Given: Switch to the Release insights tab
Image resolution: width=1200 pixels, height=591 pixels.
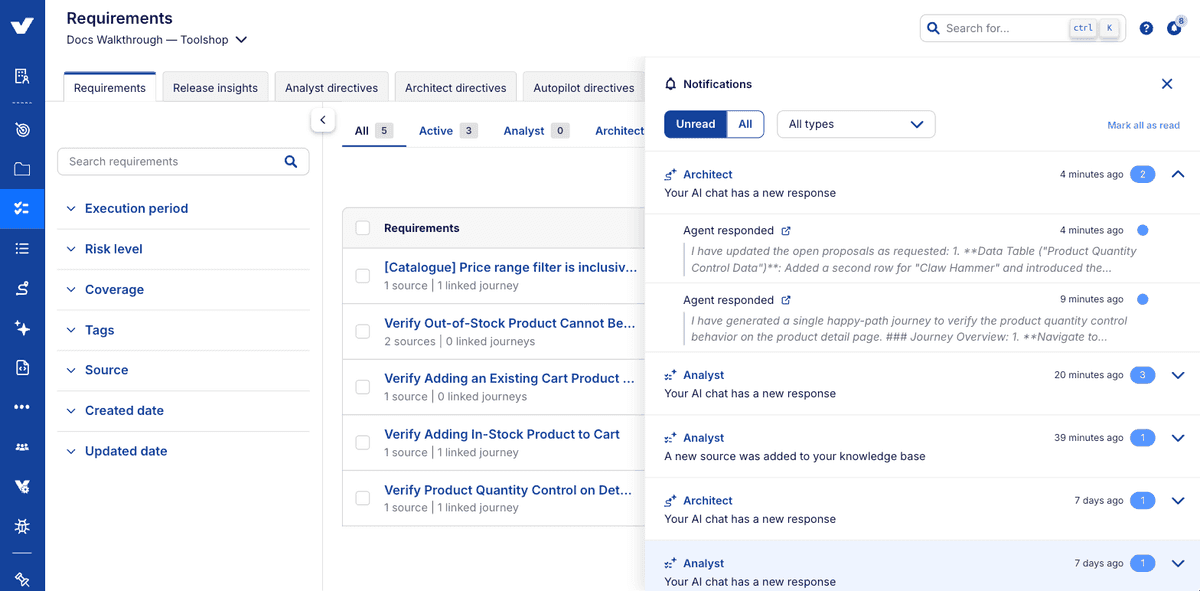Looking at the screenshot, I should (x=215, y=87).
